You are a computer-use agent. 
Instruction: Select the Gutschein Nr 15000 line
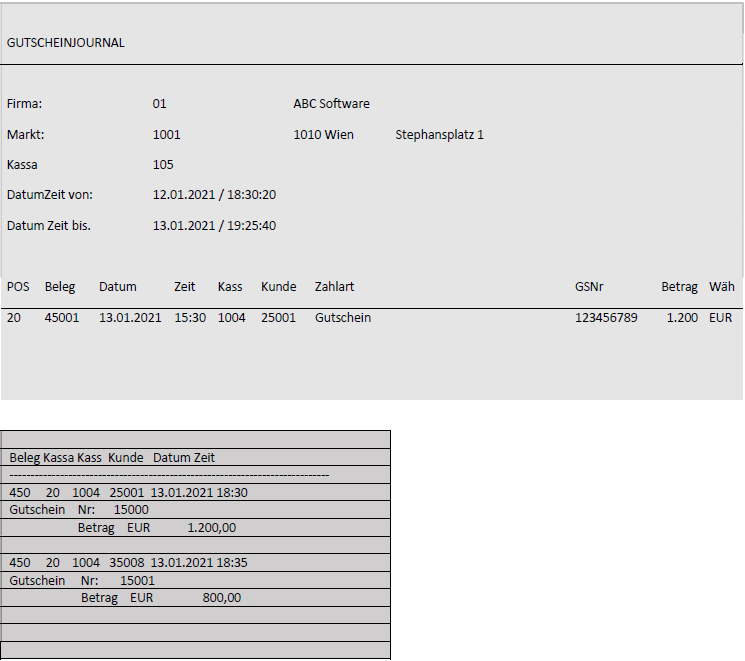pyautogui.click(x=79, y=510)
